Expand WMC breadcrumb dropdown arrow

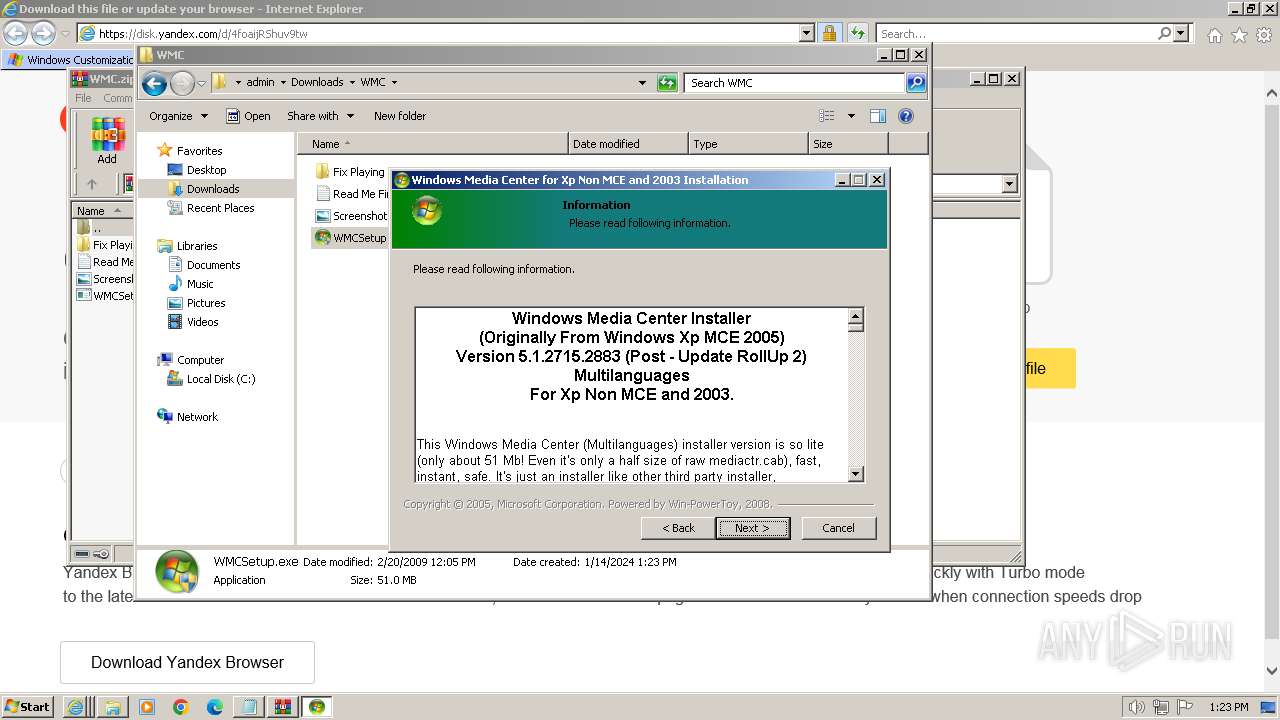pos(394,83)
